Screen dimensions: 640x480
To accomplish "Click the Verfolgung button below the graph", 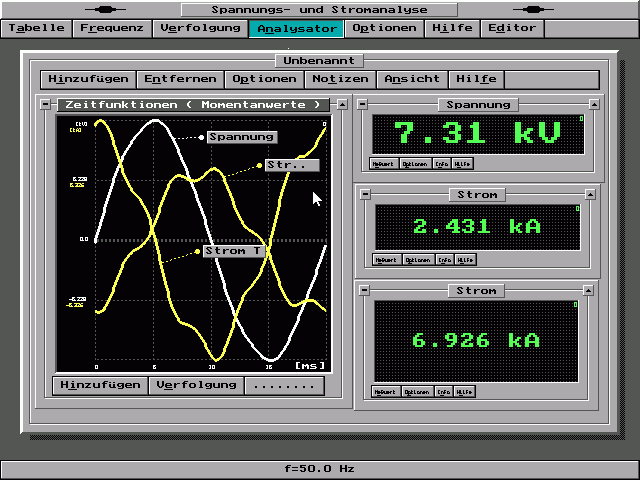I will click(196, 385).
